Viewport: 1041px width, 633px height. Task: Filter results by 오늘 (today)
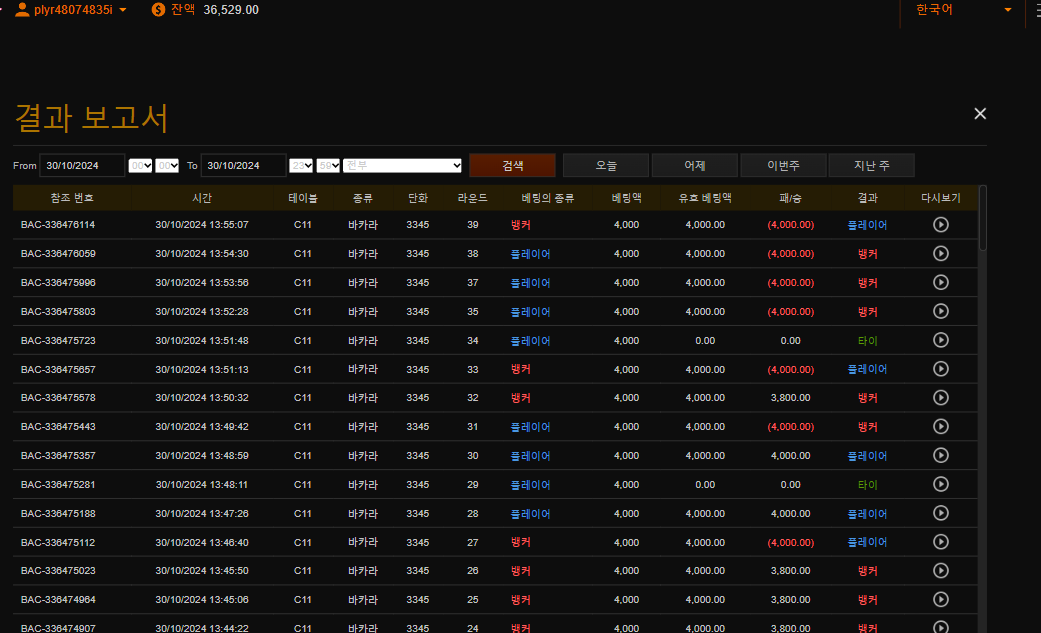coord(606,165)
